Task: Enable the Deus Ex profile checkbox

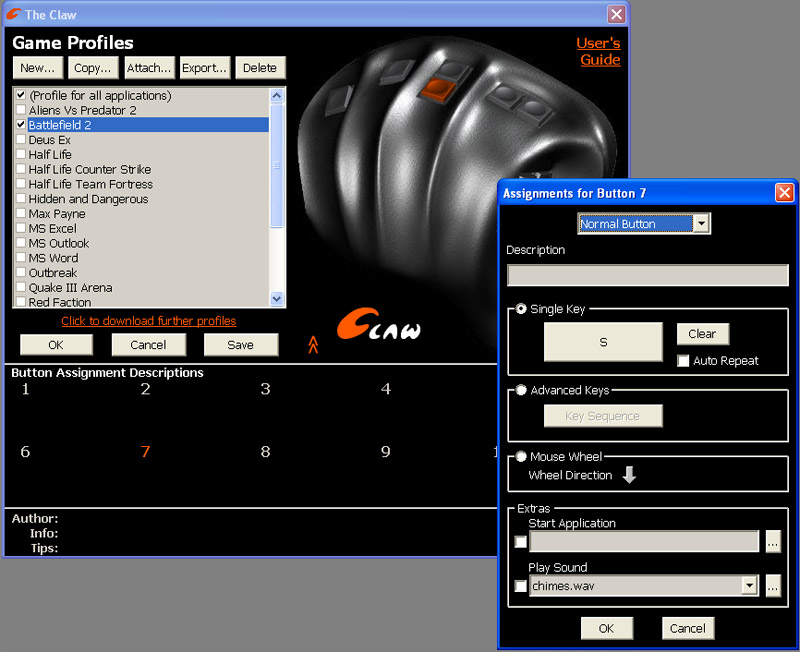Action: [x=21, y=139]
